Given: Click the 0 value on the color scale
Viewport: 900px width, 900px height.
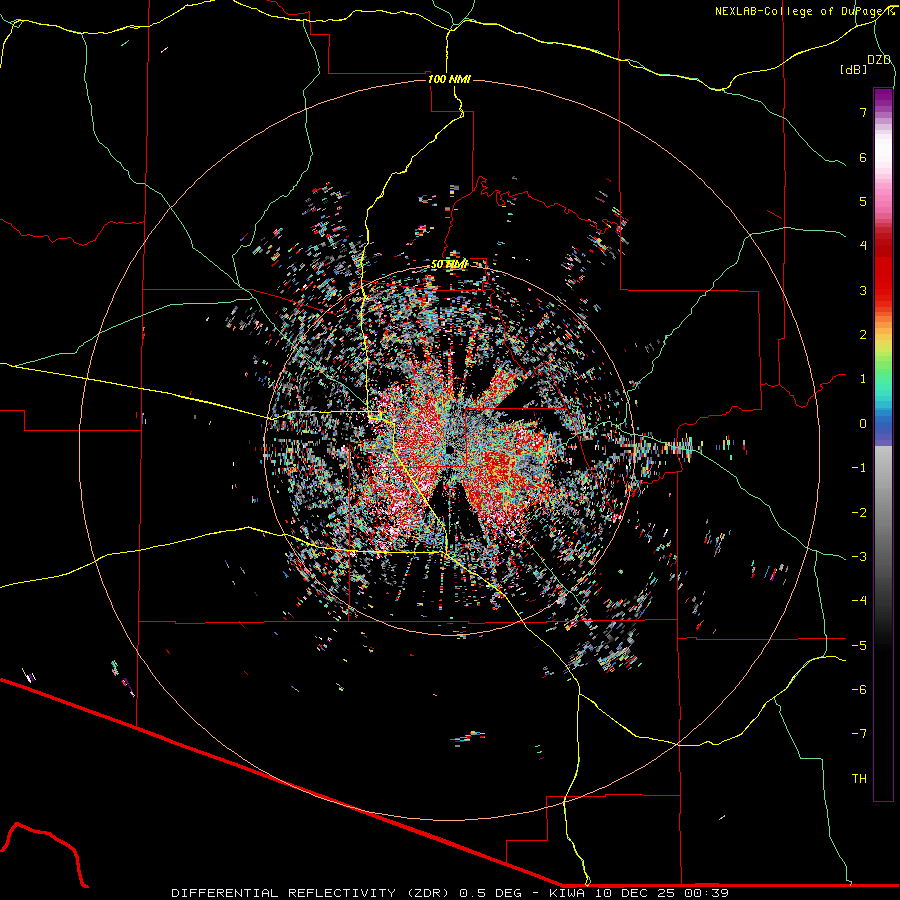Looking at the screenshot, I should tap(863, 424).
